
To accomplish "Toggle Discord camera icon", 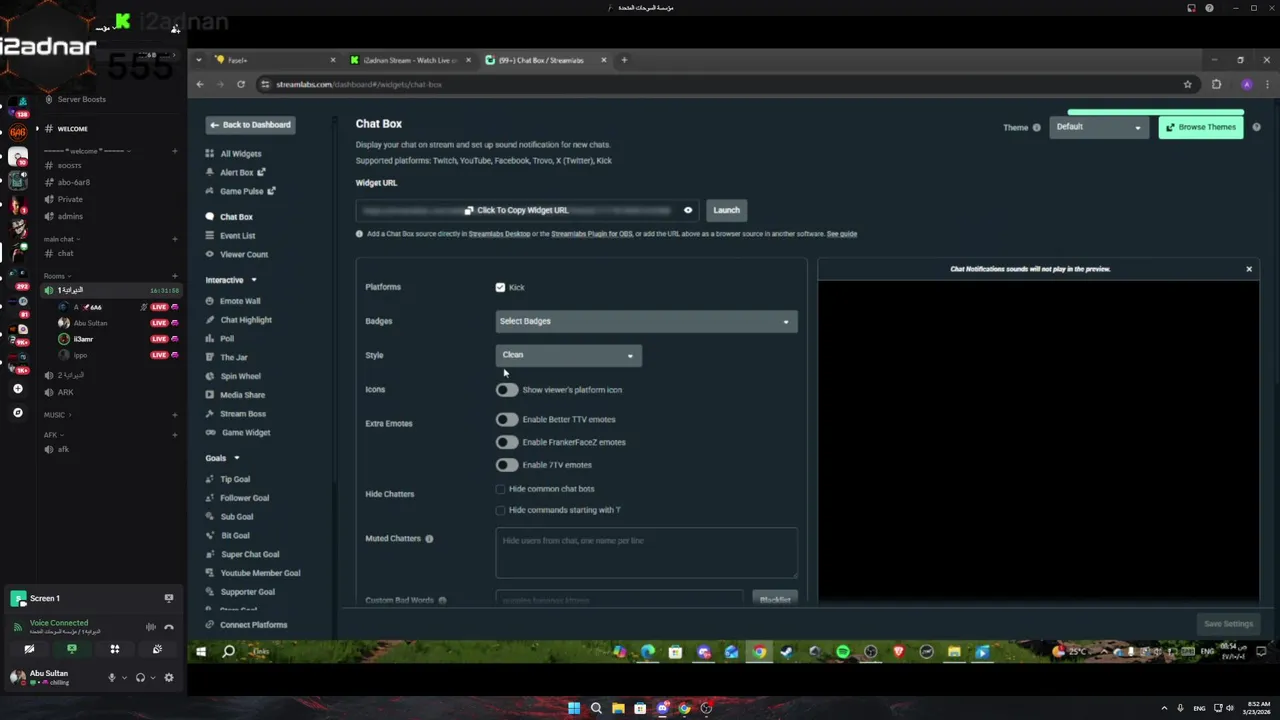I will tap(29, 649).
